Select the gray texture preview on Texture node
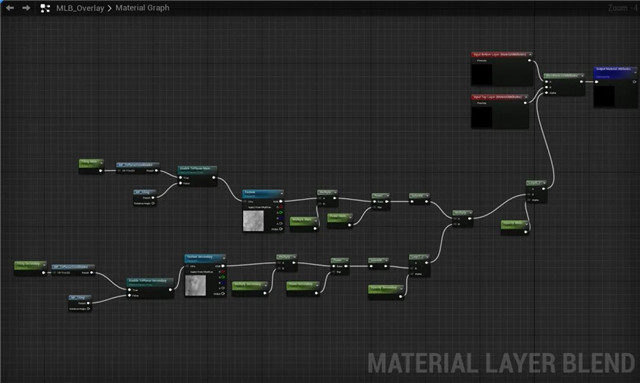Image resolution: width=640 pixels, height=383 pixels. point(253,220)
